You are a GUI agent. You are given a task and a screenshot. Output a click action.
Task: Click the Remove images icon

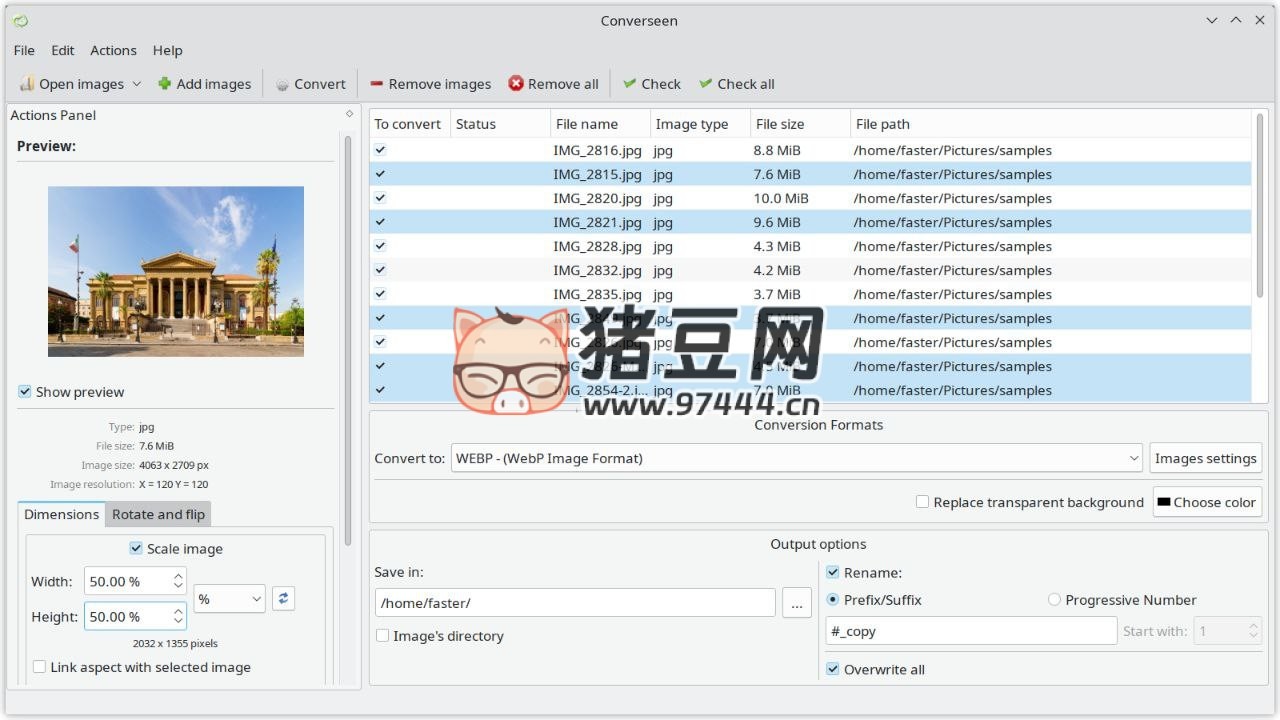[377, 84]
